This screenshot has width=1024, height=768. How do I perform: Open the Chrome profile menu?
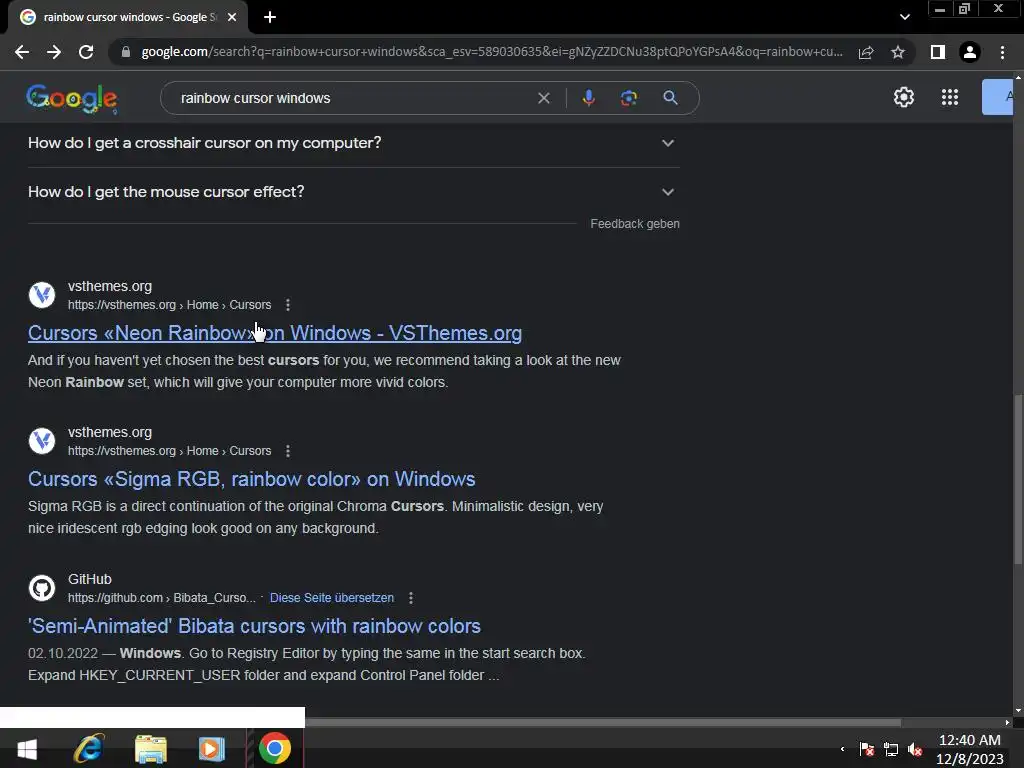point(970,52)
